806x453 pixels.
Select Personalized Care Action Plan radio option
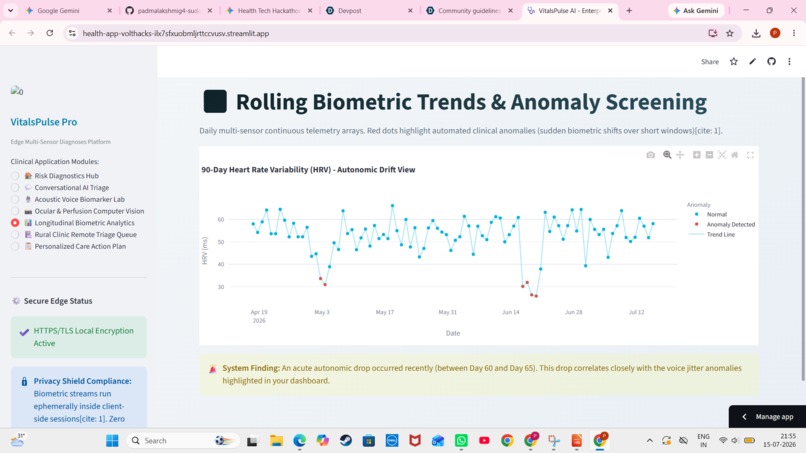(68, 246)
